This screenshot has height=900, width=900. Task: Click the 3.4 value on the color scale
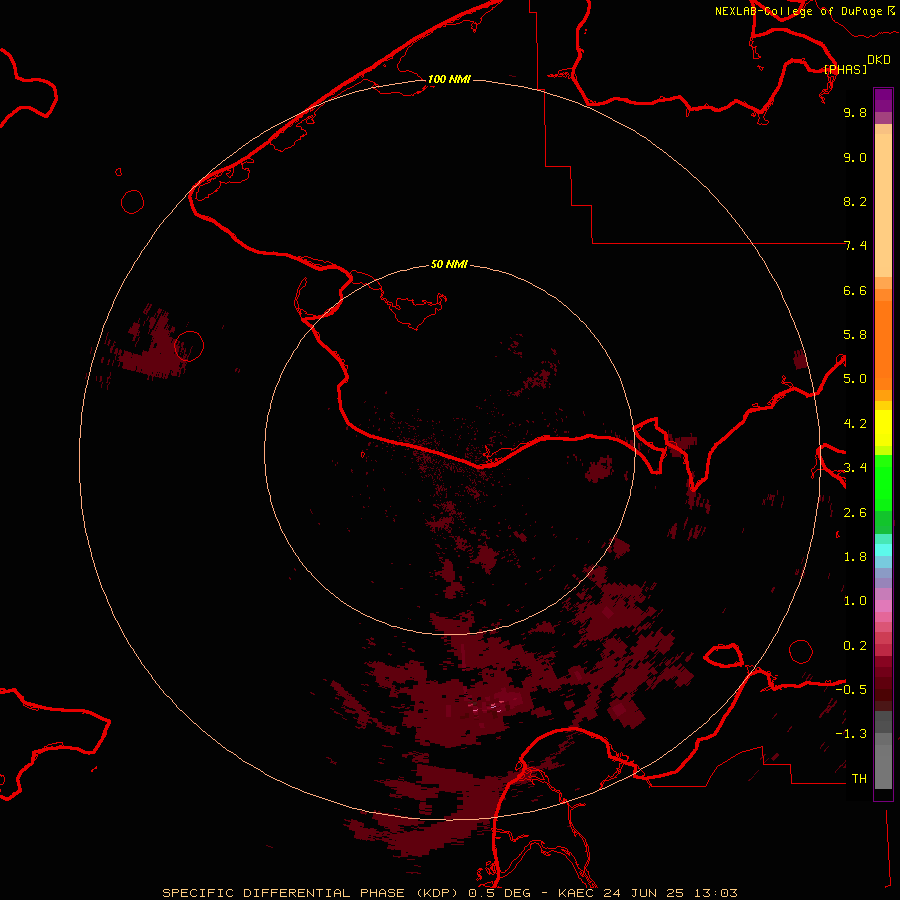(855, 468)
